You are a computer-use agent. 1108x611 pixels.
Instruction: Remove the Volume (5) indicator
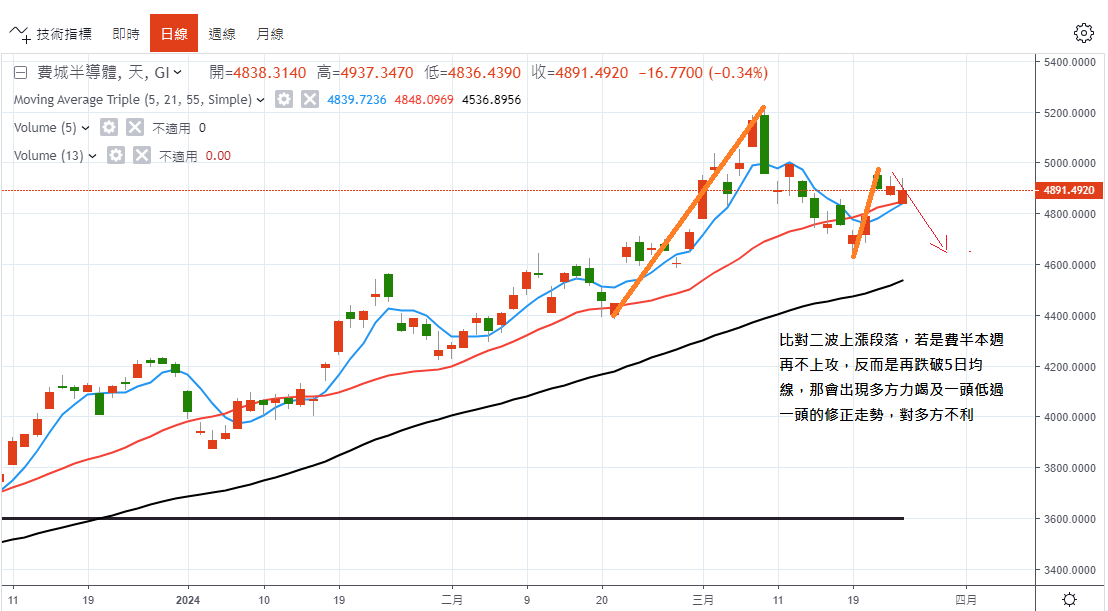point(135,128)
